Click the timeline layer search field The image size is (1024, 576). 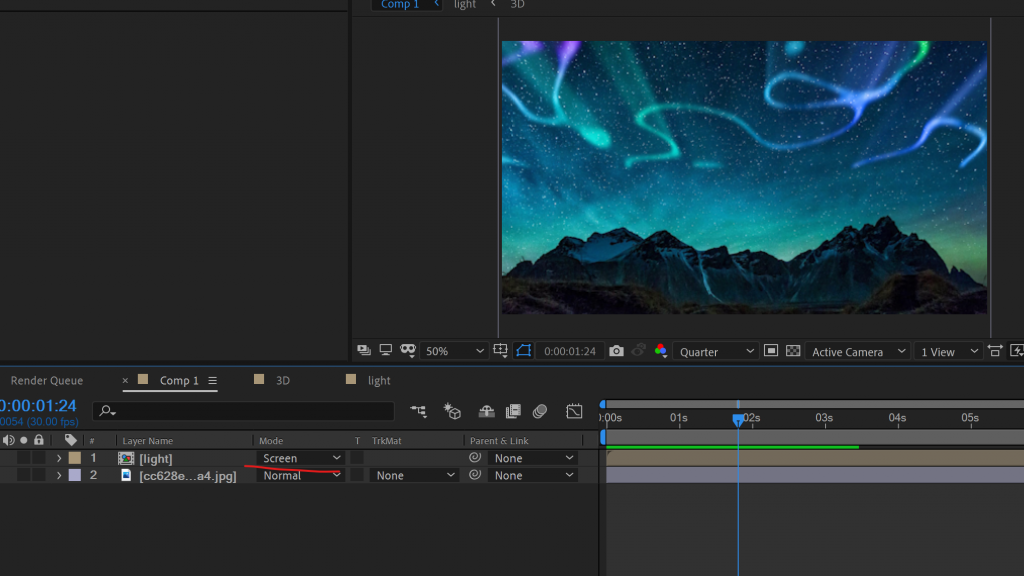pyautogui.click(x=250, y=411)
